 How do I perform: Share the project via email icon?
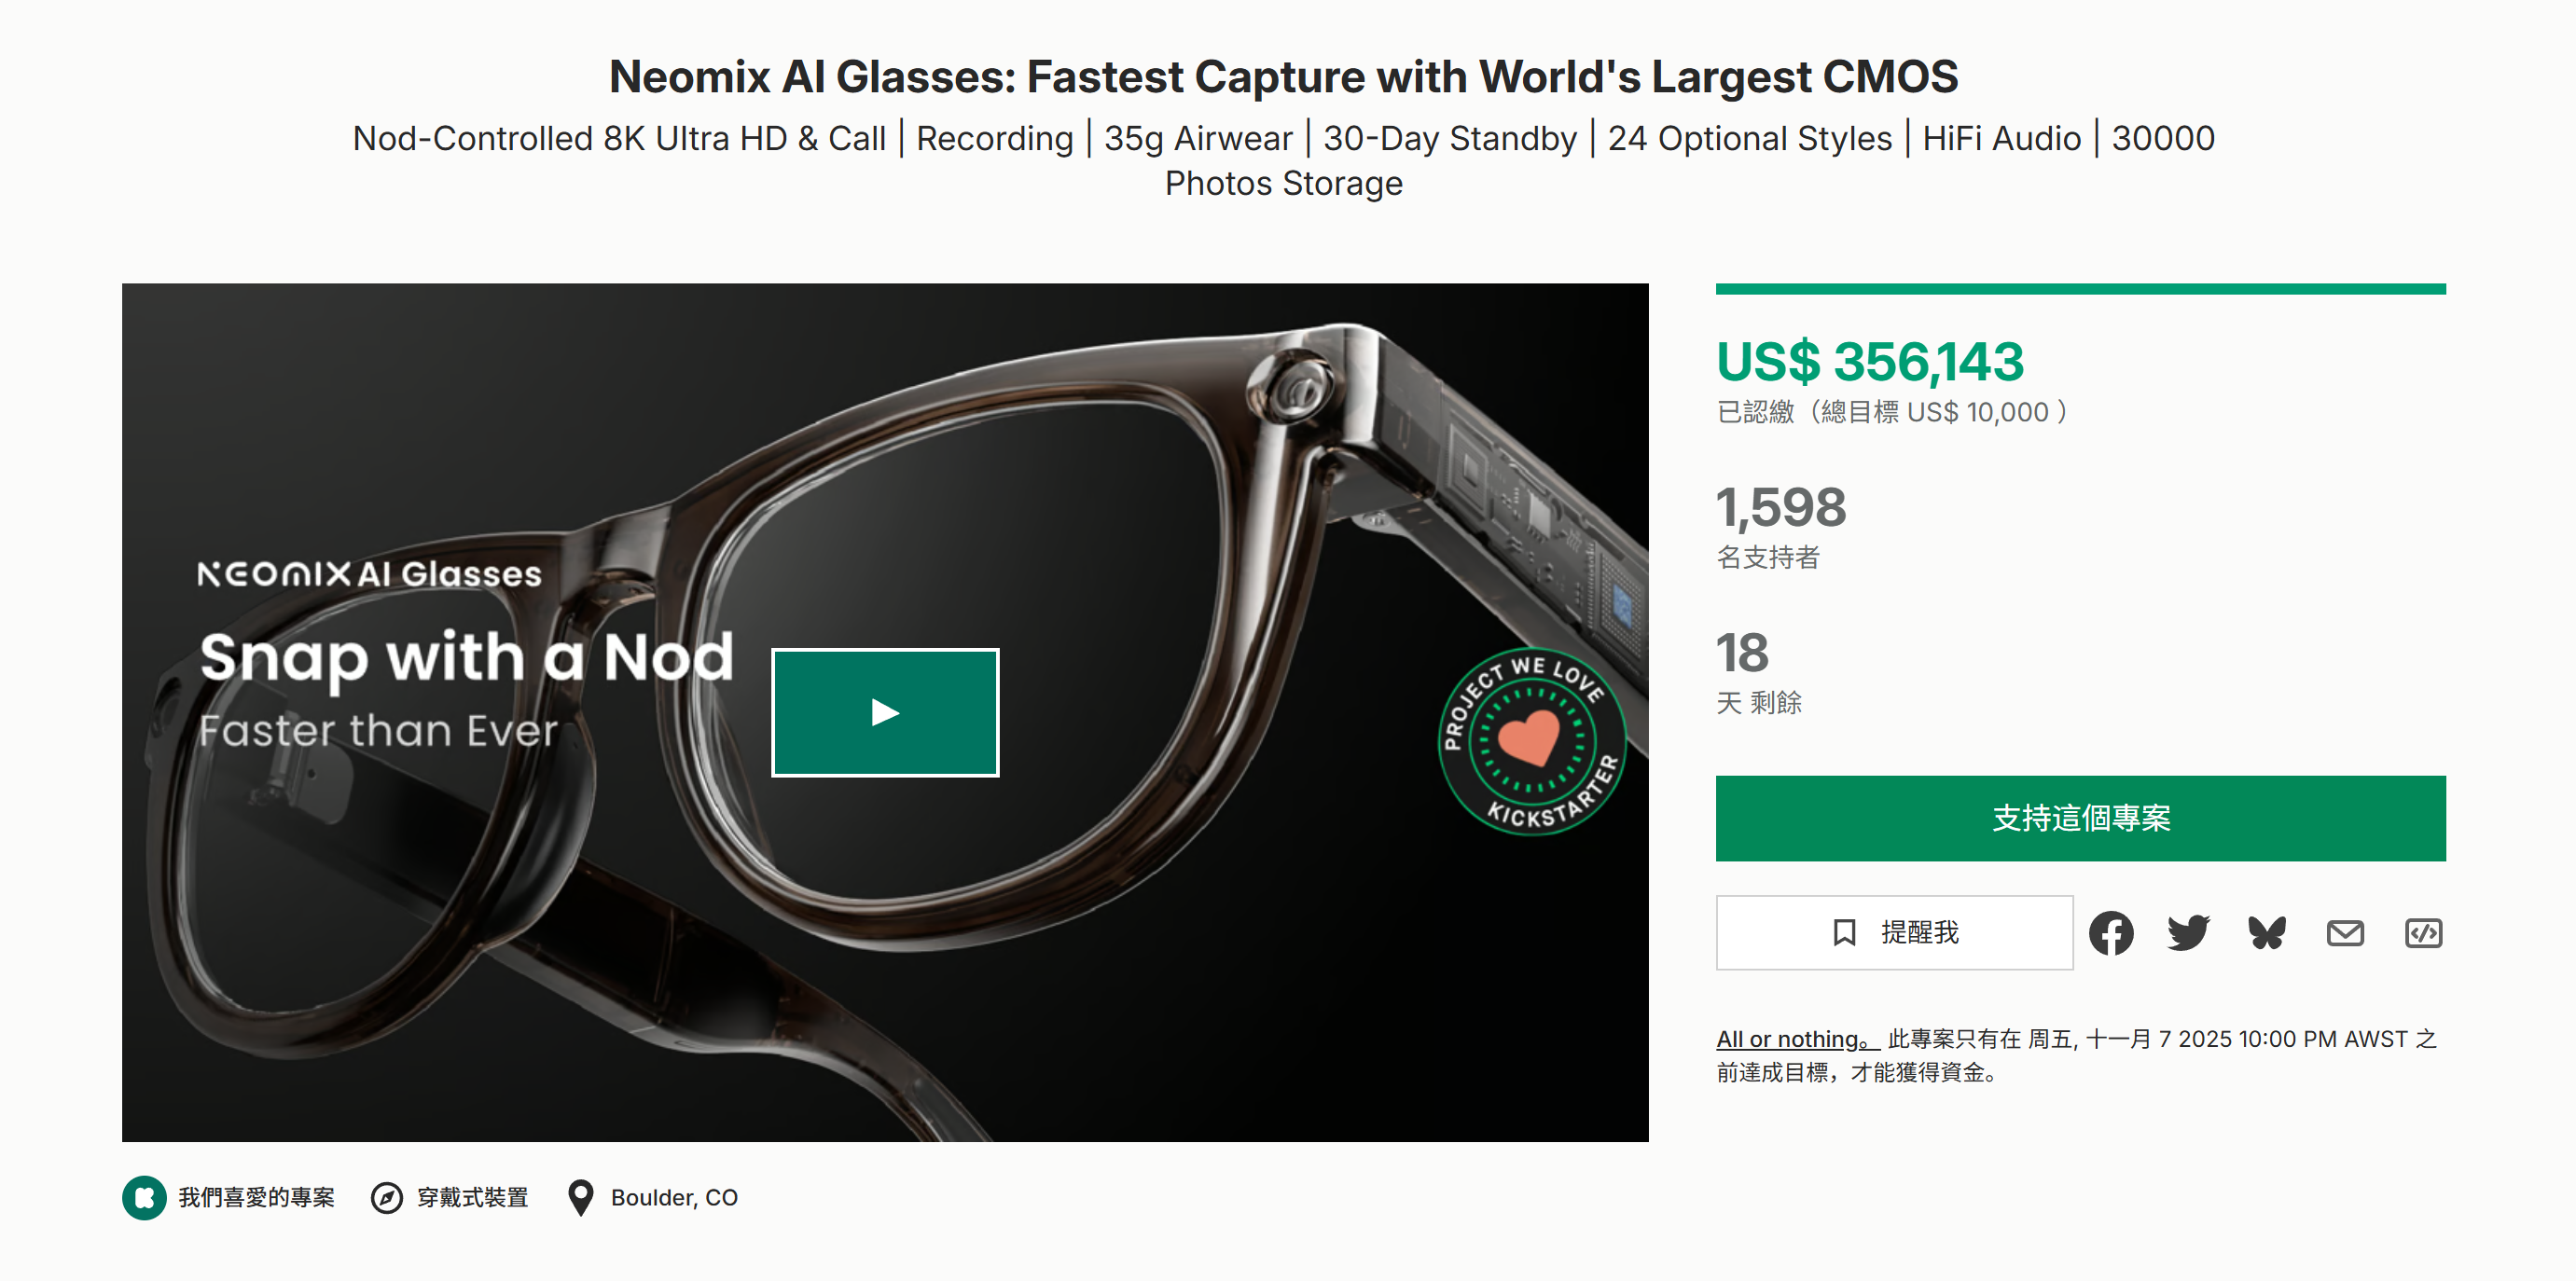[2344, 933]
